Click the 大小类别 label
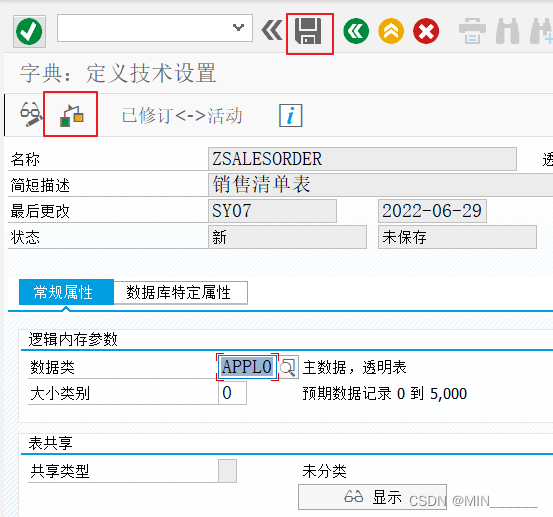The height and width of the screenshot is (517, 553). 60,394
